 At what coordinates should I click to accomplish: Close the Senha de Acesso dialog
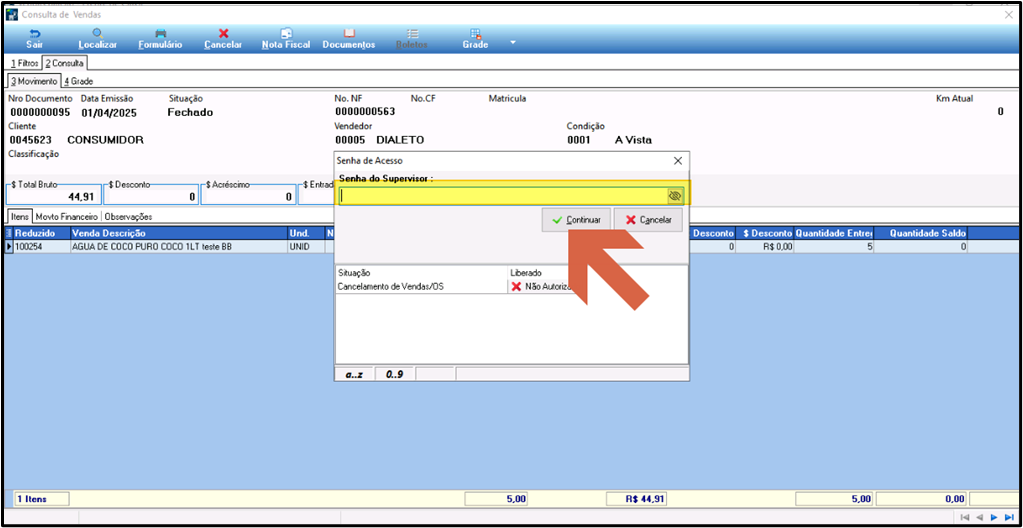(x=677, y=161)
